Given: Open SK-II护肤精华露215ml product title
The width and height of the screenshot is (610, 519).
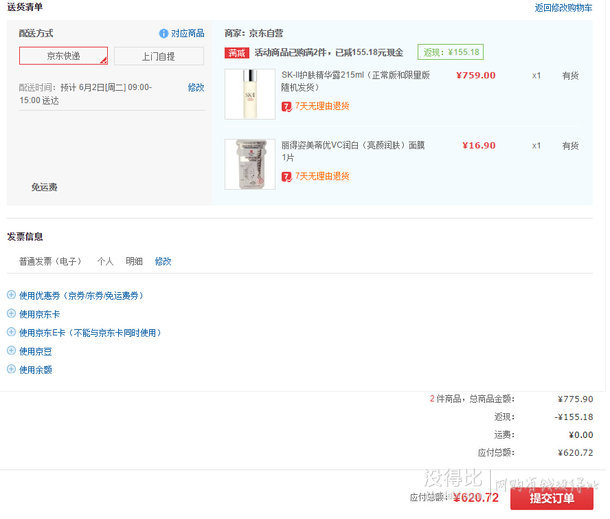Looking at the screenshot, I should click(x=356, y=81).
